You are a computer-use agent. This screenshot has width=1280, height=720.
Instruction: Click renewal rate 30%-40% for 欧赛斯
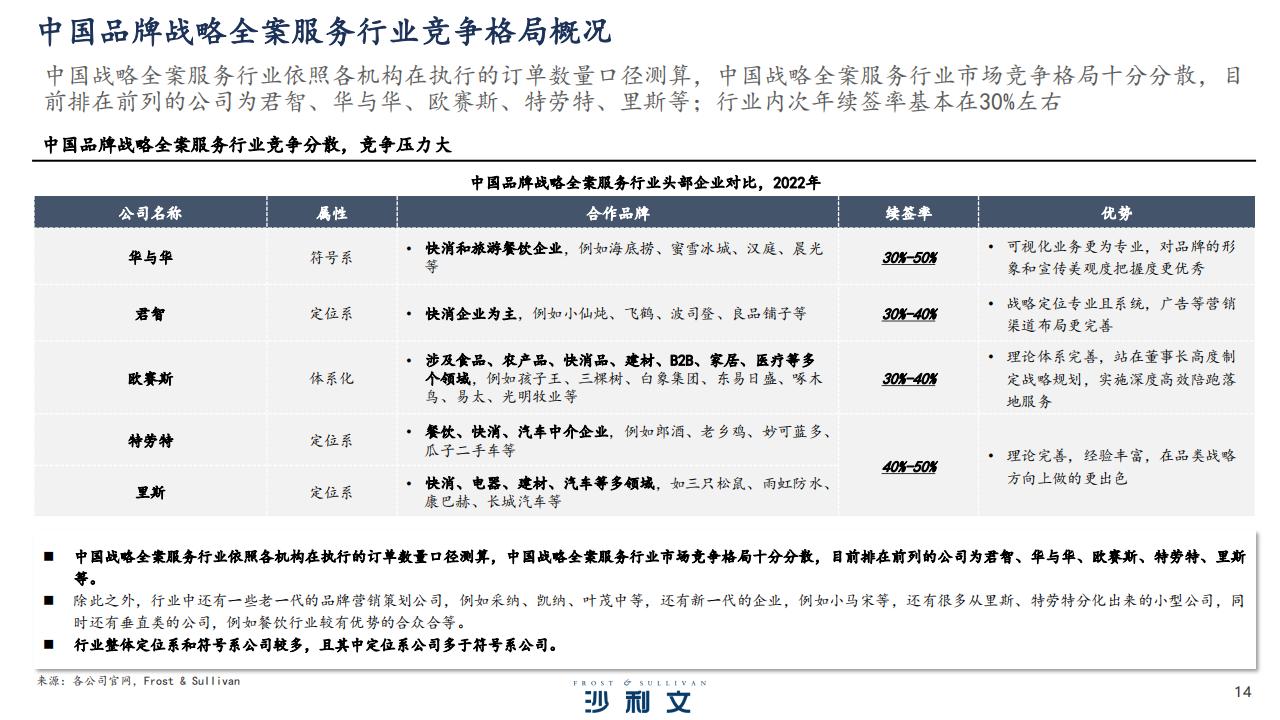click(x=909, y=379)
